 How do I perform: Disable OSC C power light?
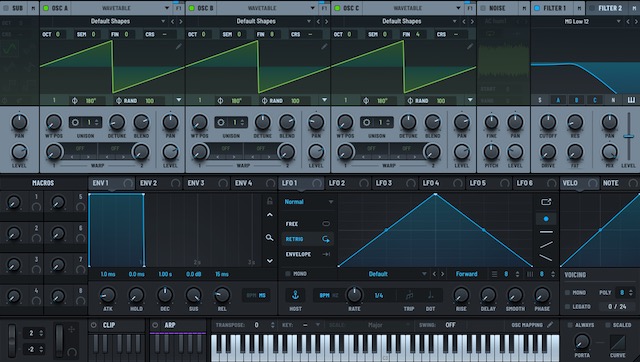pyautogui.click(x=338, y=8)
